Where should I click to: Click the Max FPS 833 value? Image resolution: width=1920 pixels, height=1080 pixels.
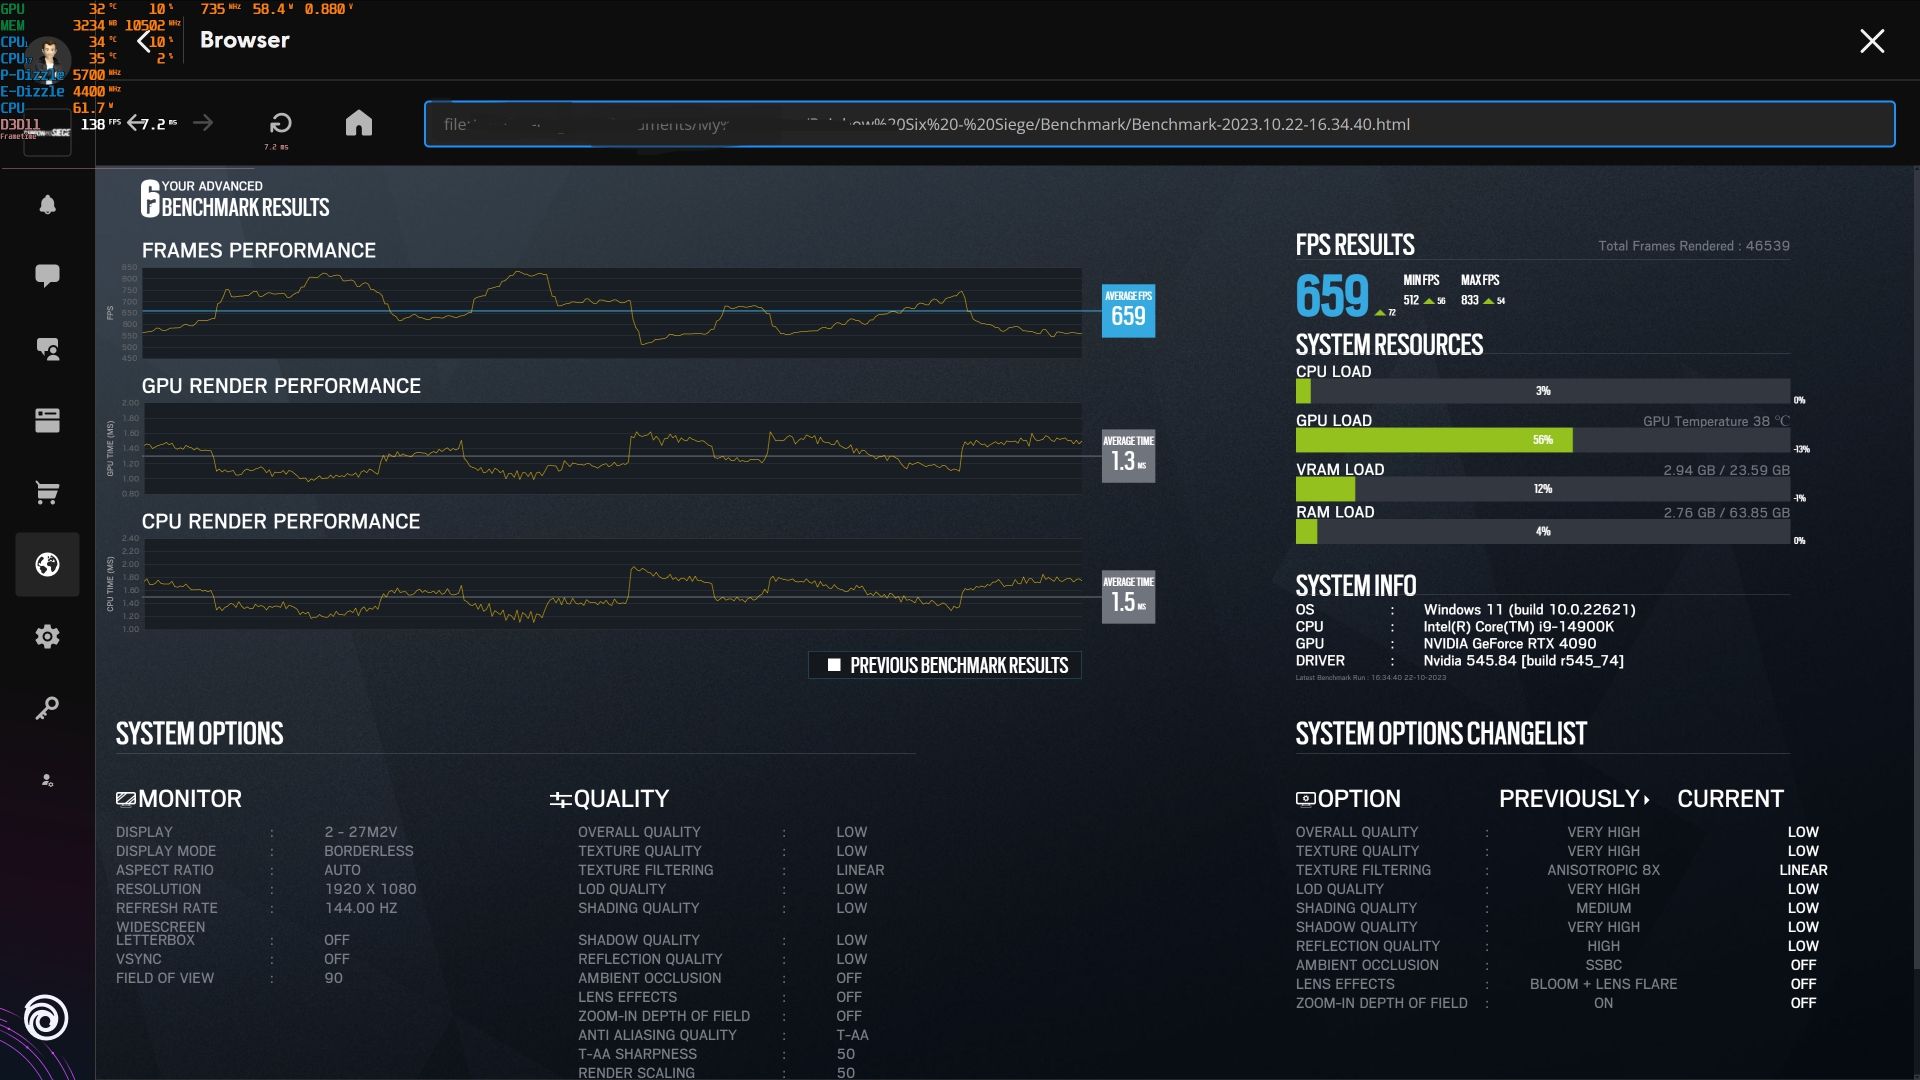click(1470, 300)
